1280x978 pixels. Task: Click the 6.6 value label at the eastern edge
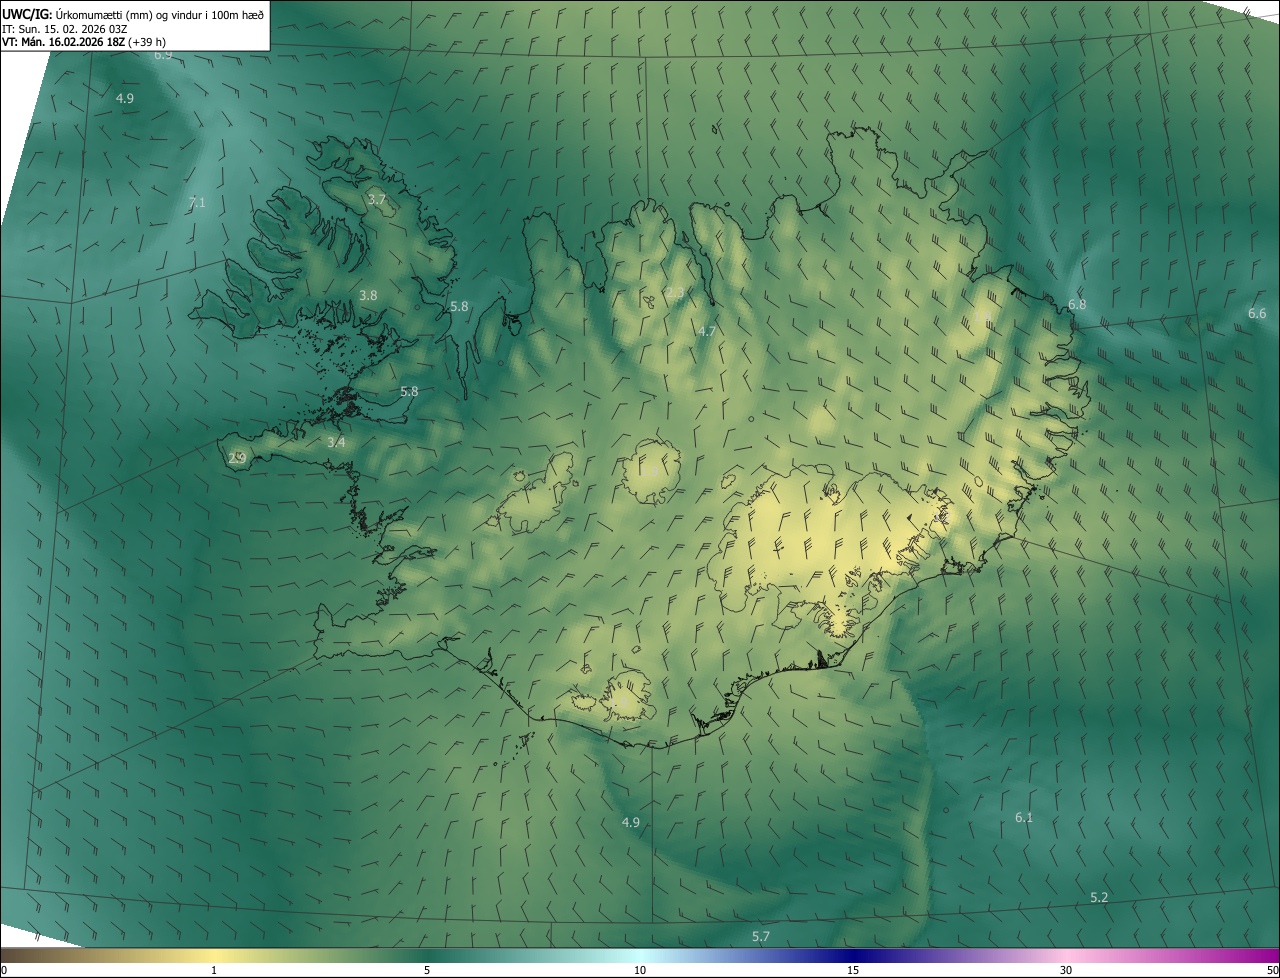pos(1257,313)
